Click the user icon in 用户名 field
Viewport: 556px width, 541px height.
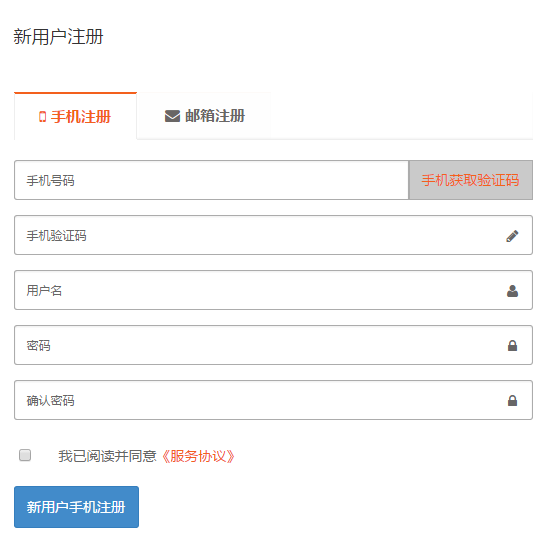pos(512,291)
